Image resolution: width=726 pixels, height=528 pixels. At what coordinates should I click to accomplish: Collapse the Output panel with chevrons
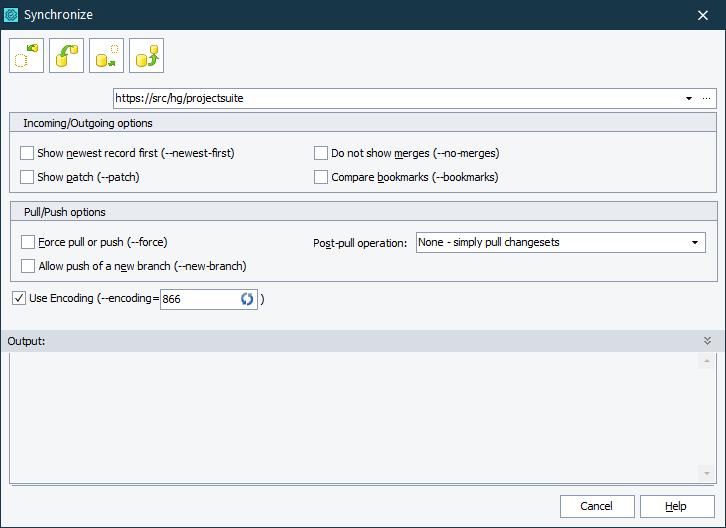707,341
